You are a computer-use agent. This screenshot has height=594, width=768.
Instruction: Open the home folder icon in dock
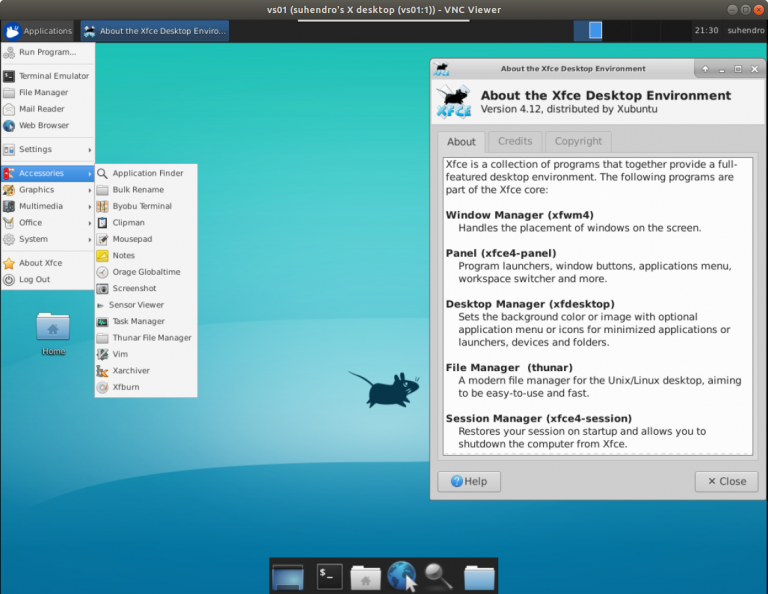tap(365, 577)
